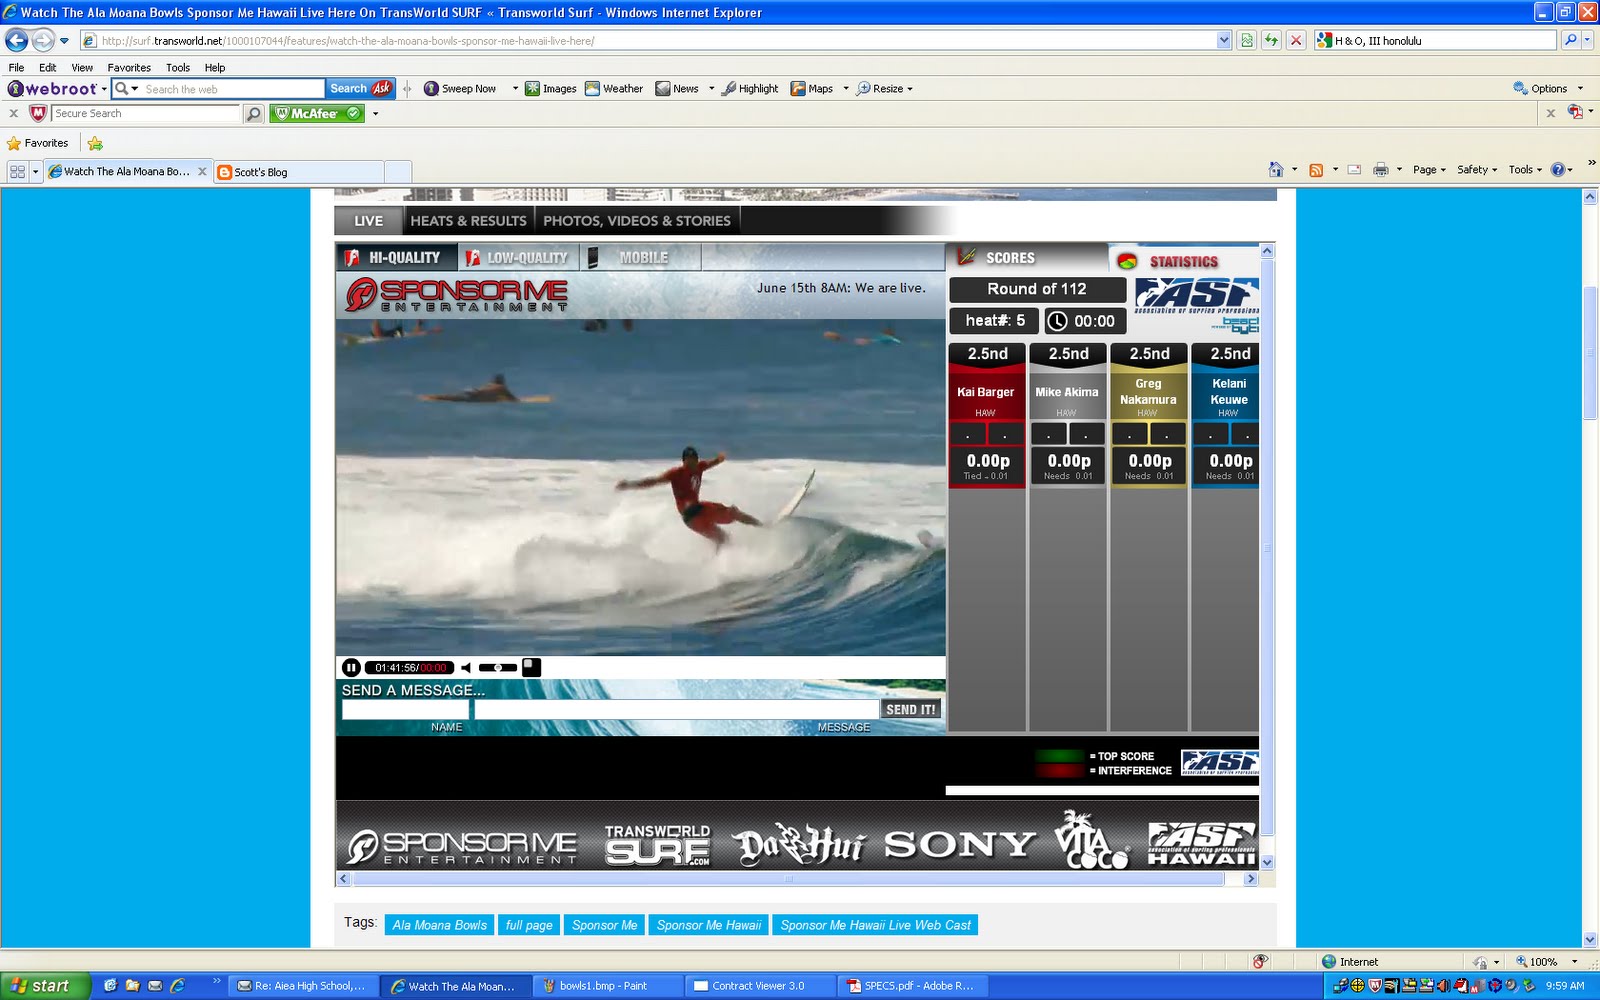This screenshot has width=1600, height=1000.
Task: Print the page using the printer icon
Action: point(1381,170)
